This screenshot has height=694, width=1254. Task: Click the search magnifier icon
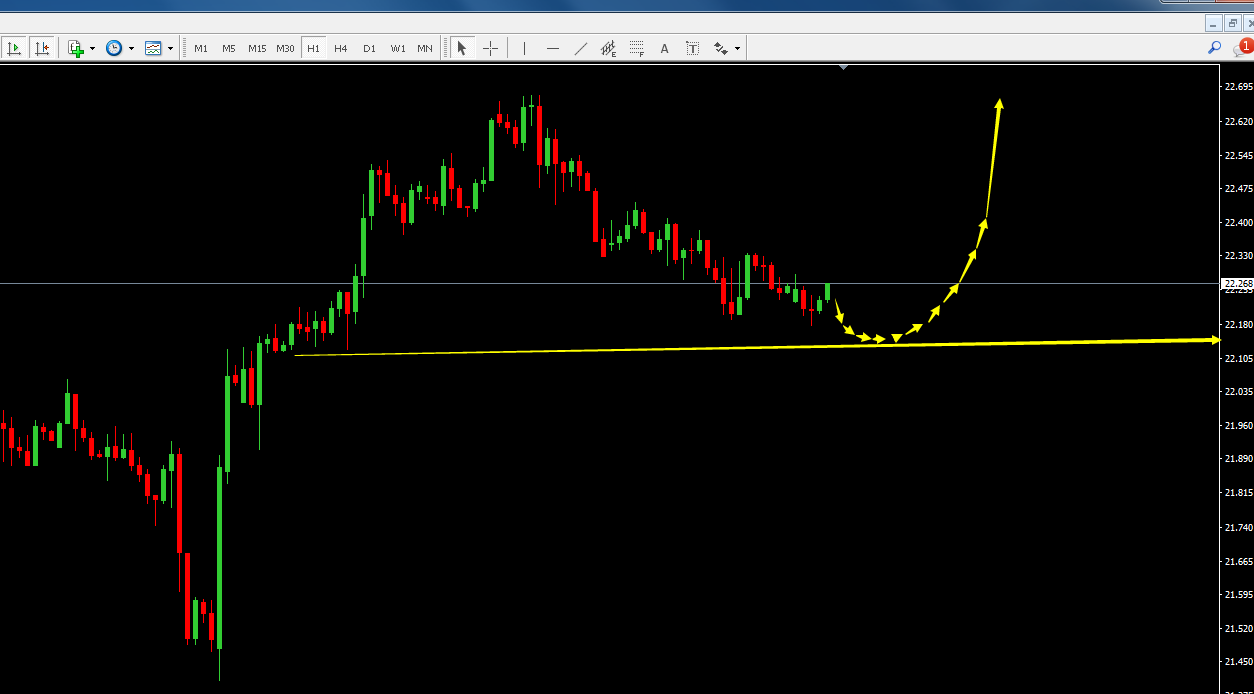(x=1215, y=47)
